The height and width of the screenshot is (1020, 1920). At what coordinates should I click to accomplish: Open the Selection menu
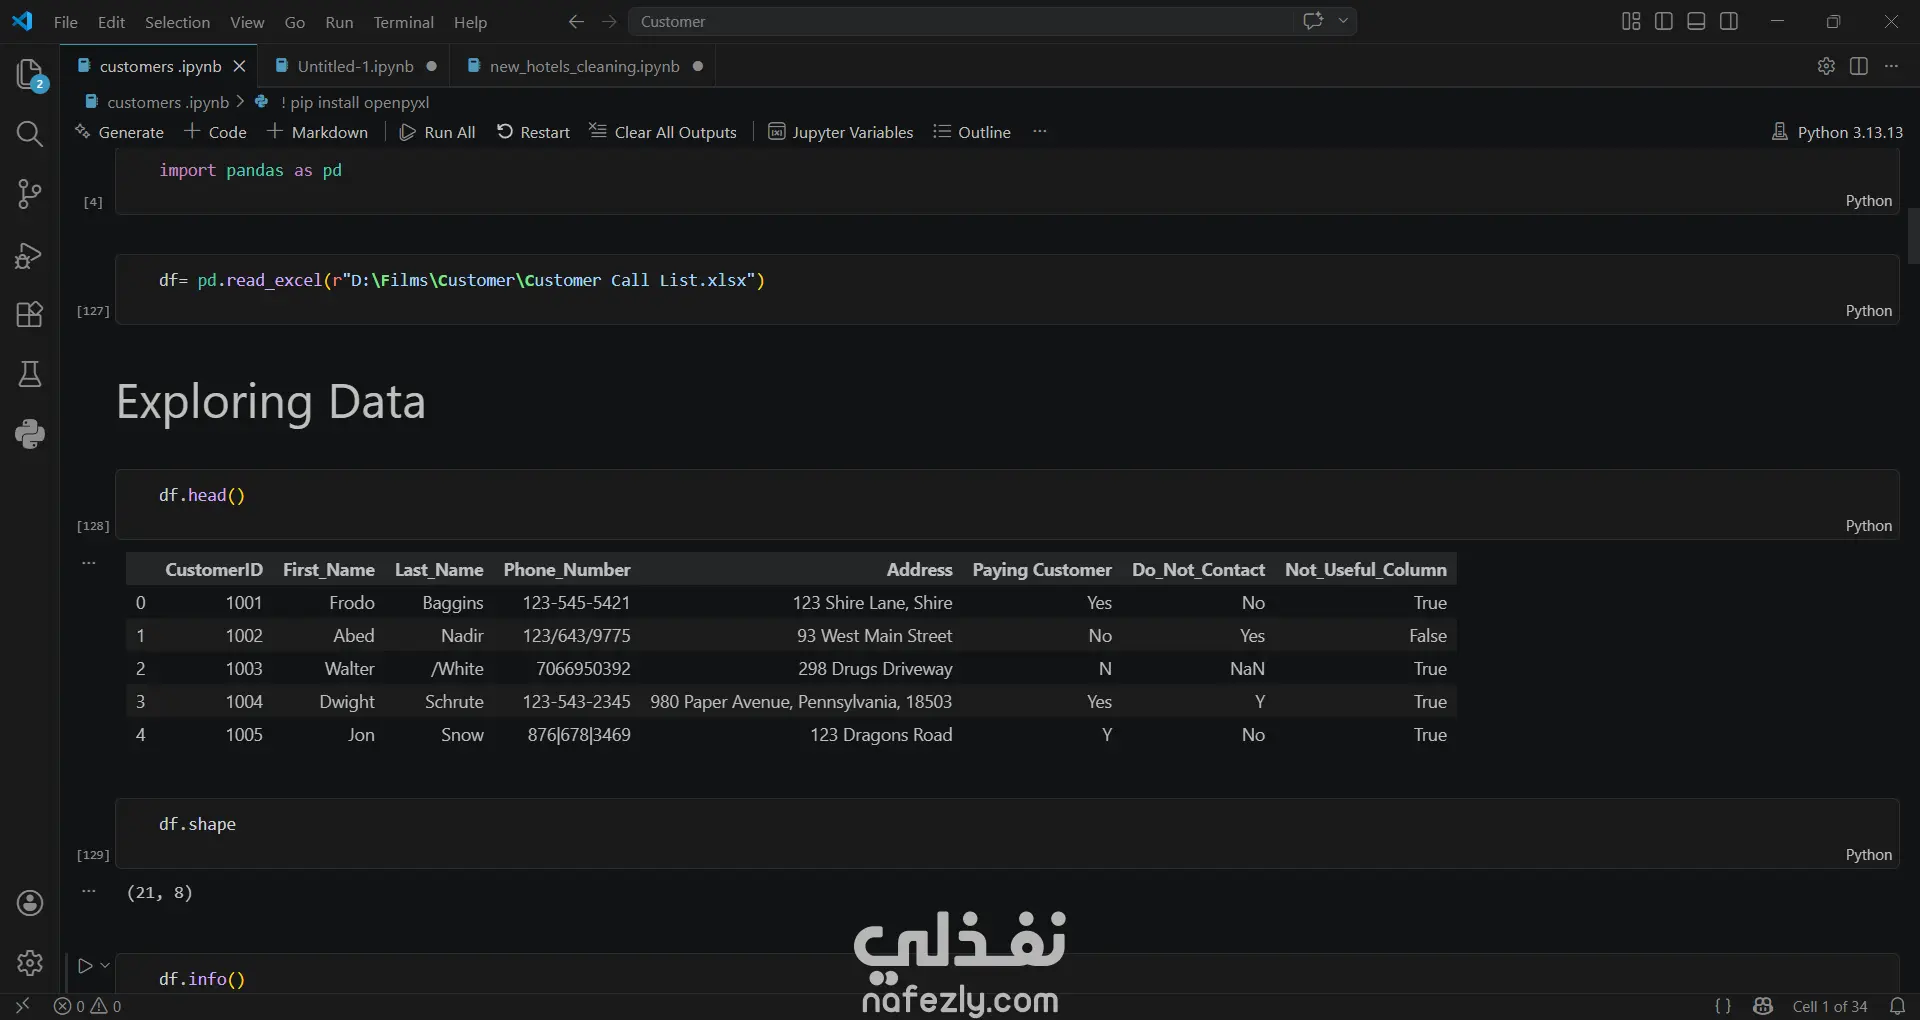coord(177,22)
